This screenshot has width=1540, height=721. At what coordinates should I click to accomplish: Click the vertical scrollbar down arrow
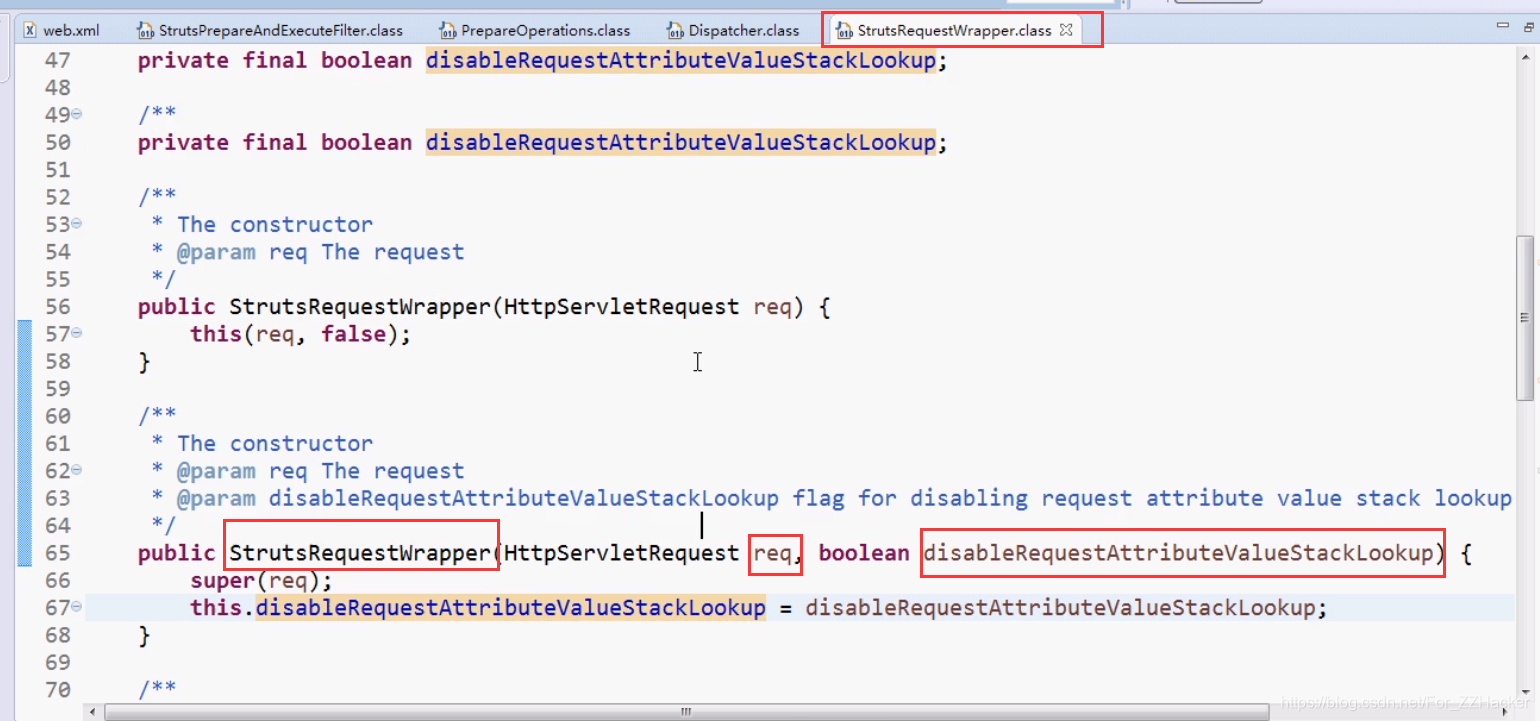coord(1524,693)
